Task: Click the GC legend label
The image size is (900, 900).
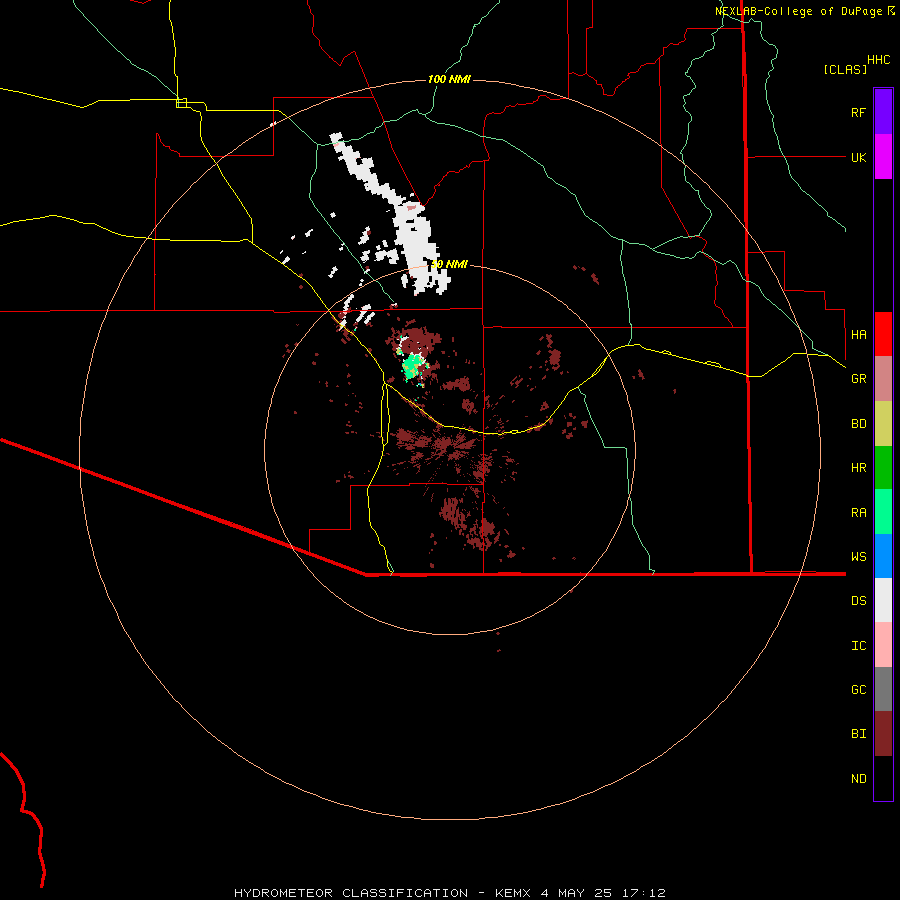Action: (858, 690)
